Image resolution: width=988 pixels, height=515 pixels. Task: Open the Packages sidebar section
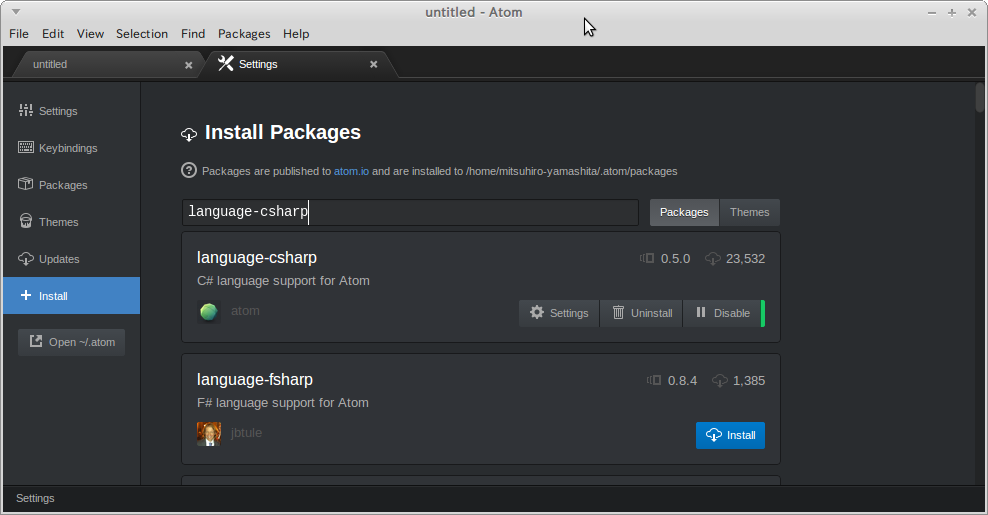(71, 185)
